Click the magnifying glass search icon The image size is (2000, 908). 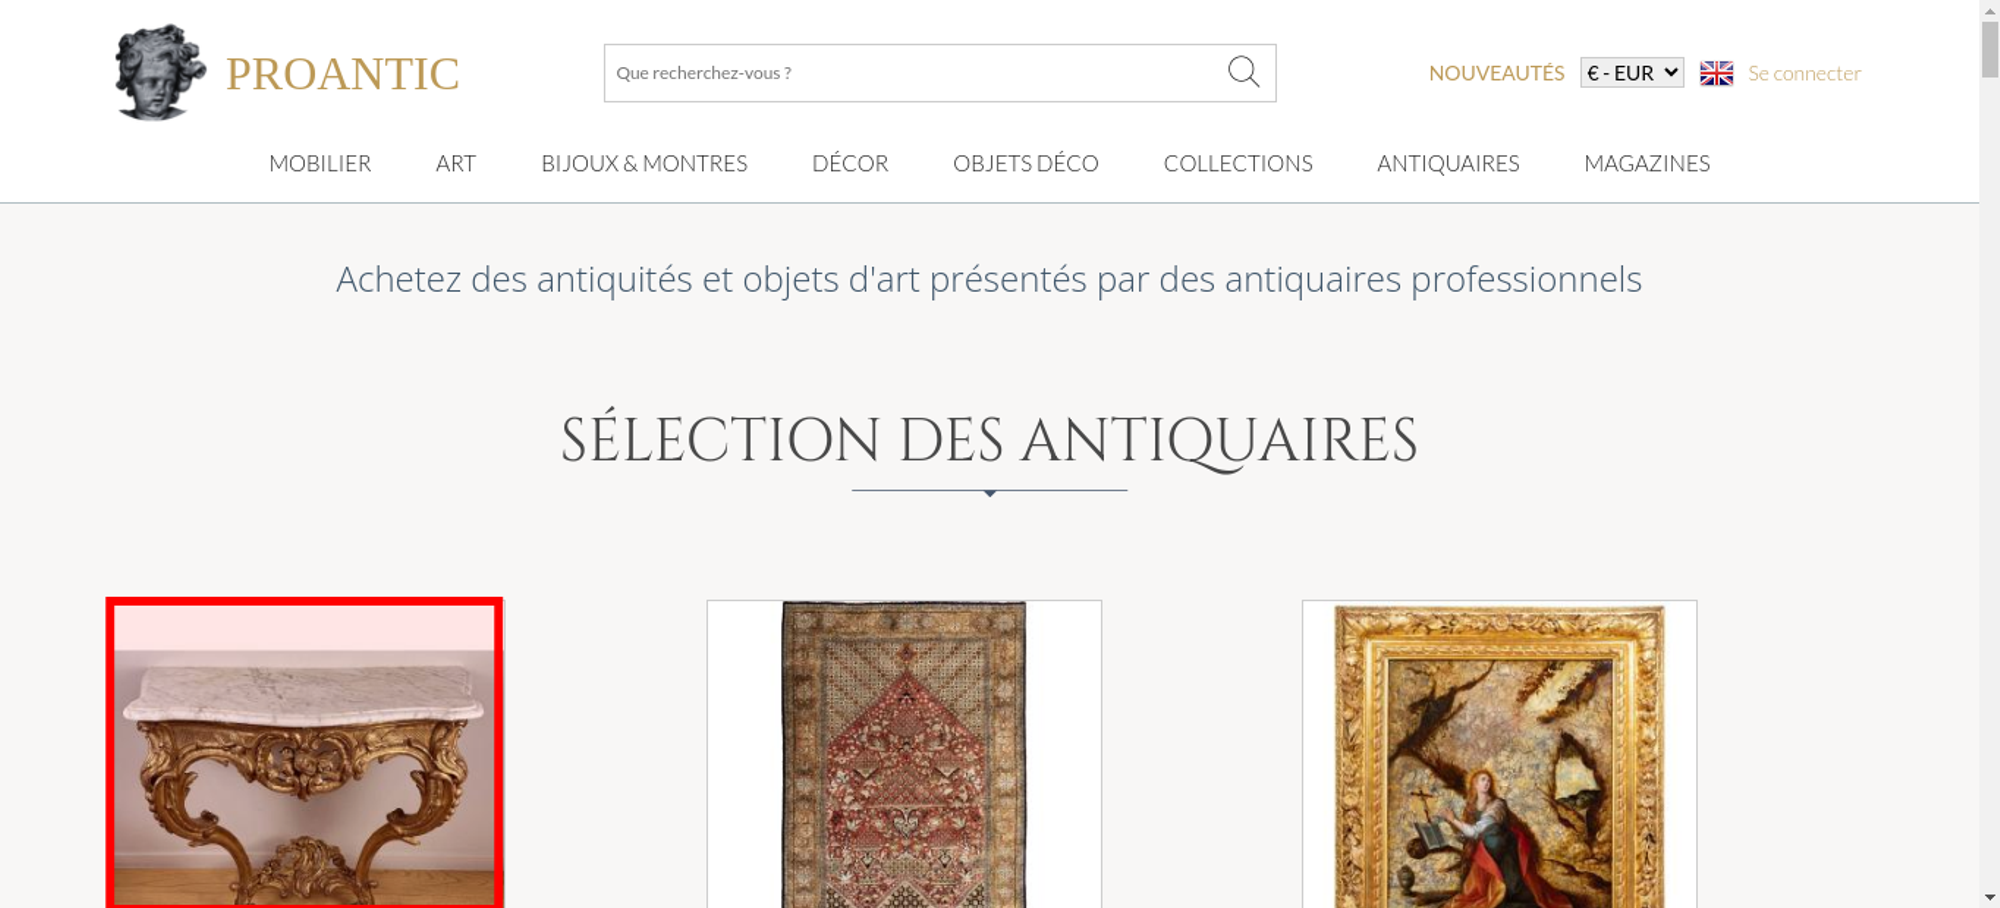click(1243, 72)
